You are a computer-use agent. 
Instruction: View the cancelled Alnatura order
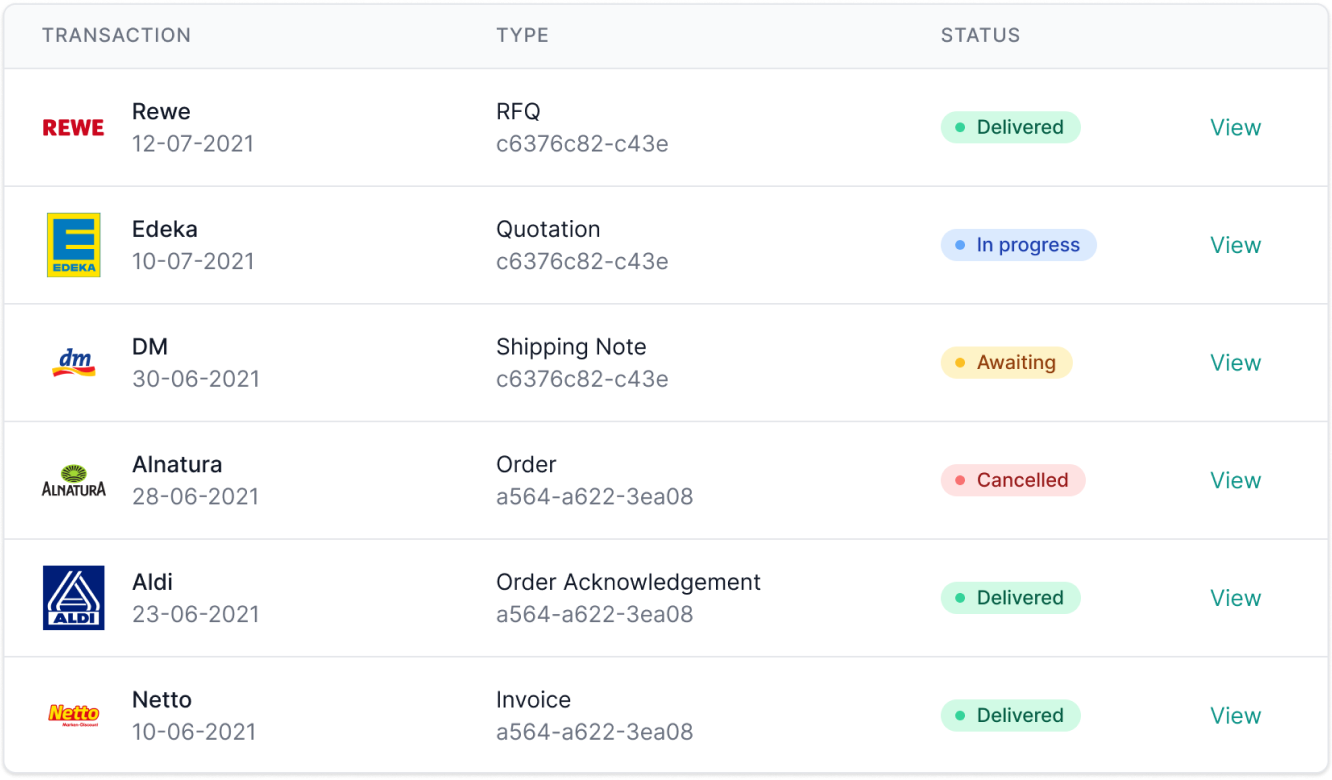pyautogui.click(x=1235, y=481)
